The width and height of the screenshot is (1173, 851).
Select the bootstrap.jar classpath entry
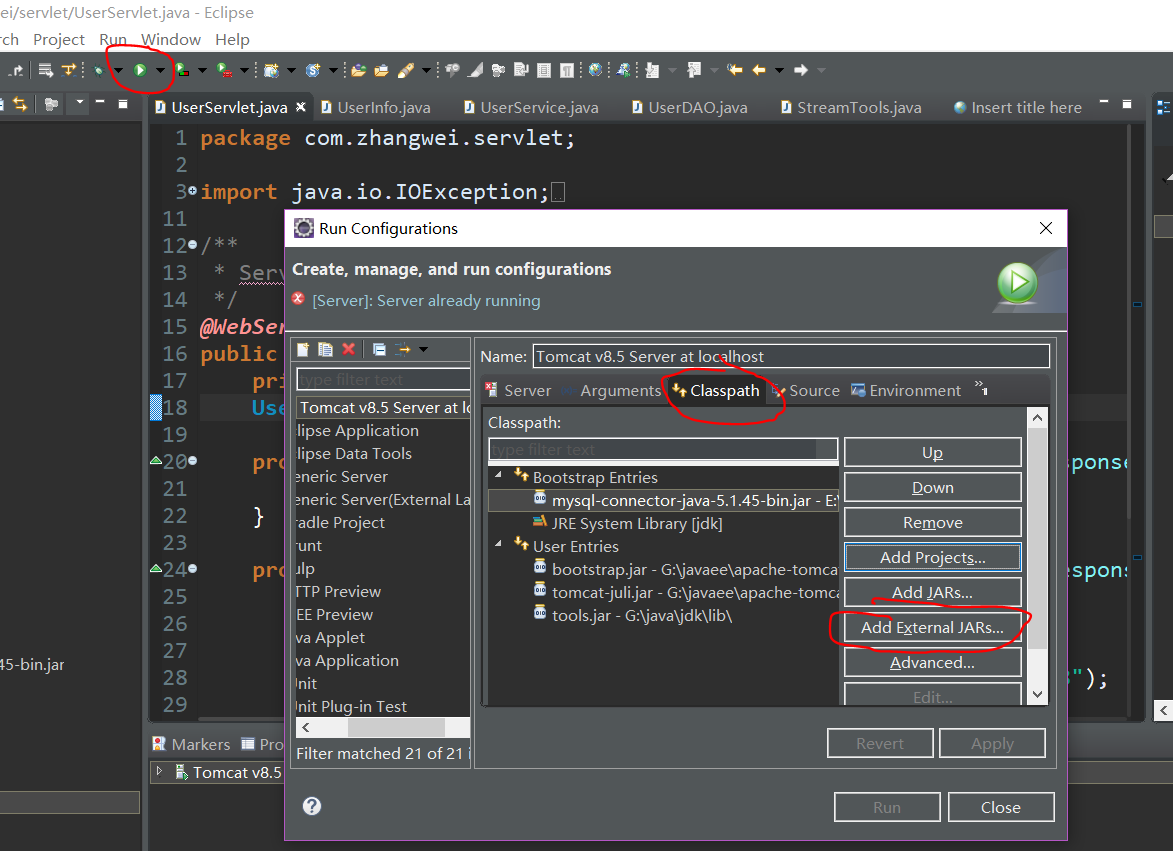(x=685, y=569)
